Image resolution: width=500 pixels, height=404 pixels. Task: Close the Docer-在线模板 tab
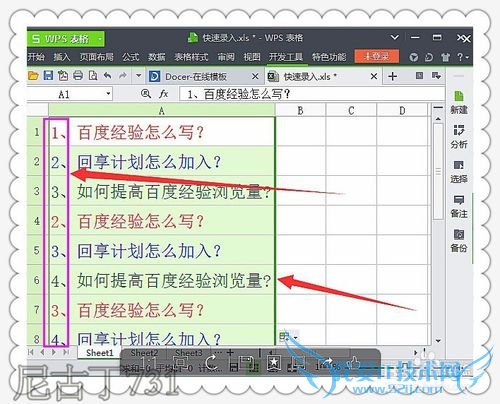(255, 77)
